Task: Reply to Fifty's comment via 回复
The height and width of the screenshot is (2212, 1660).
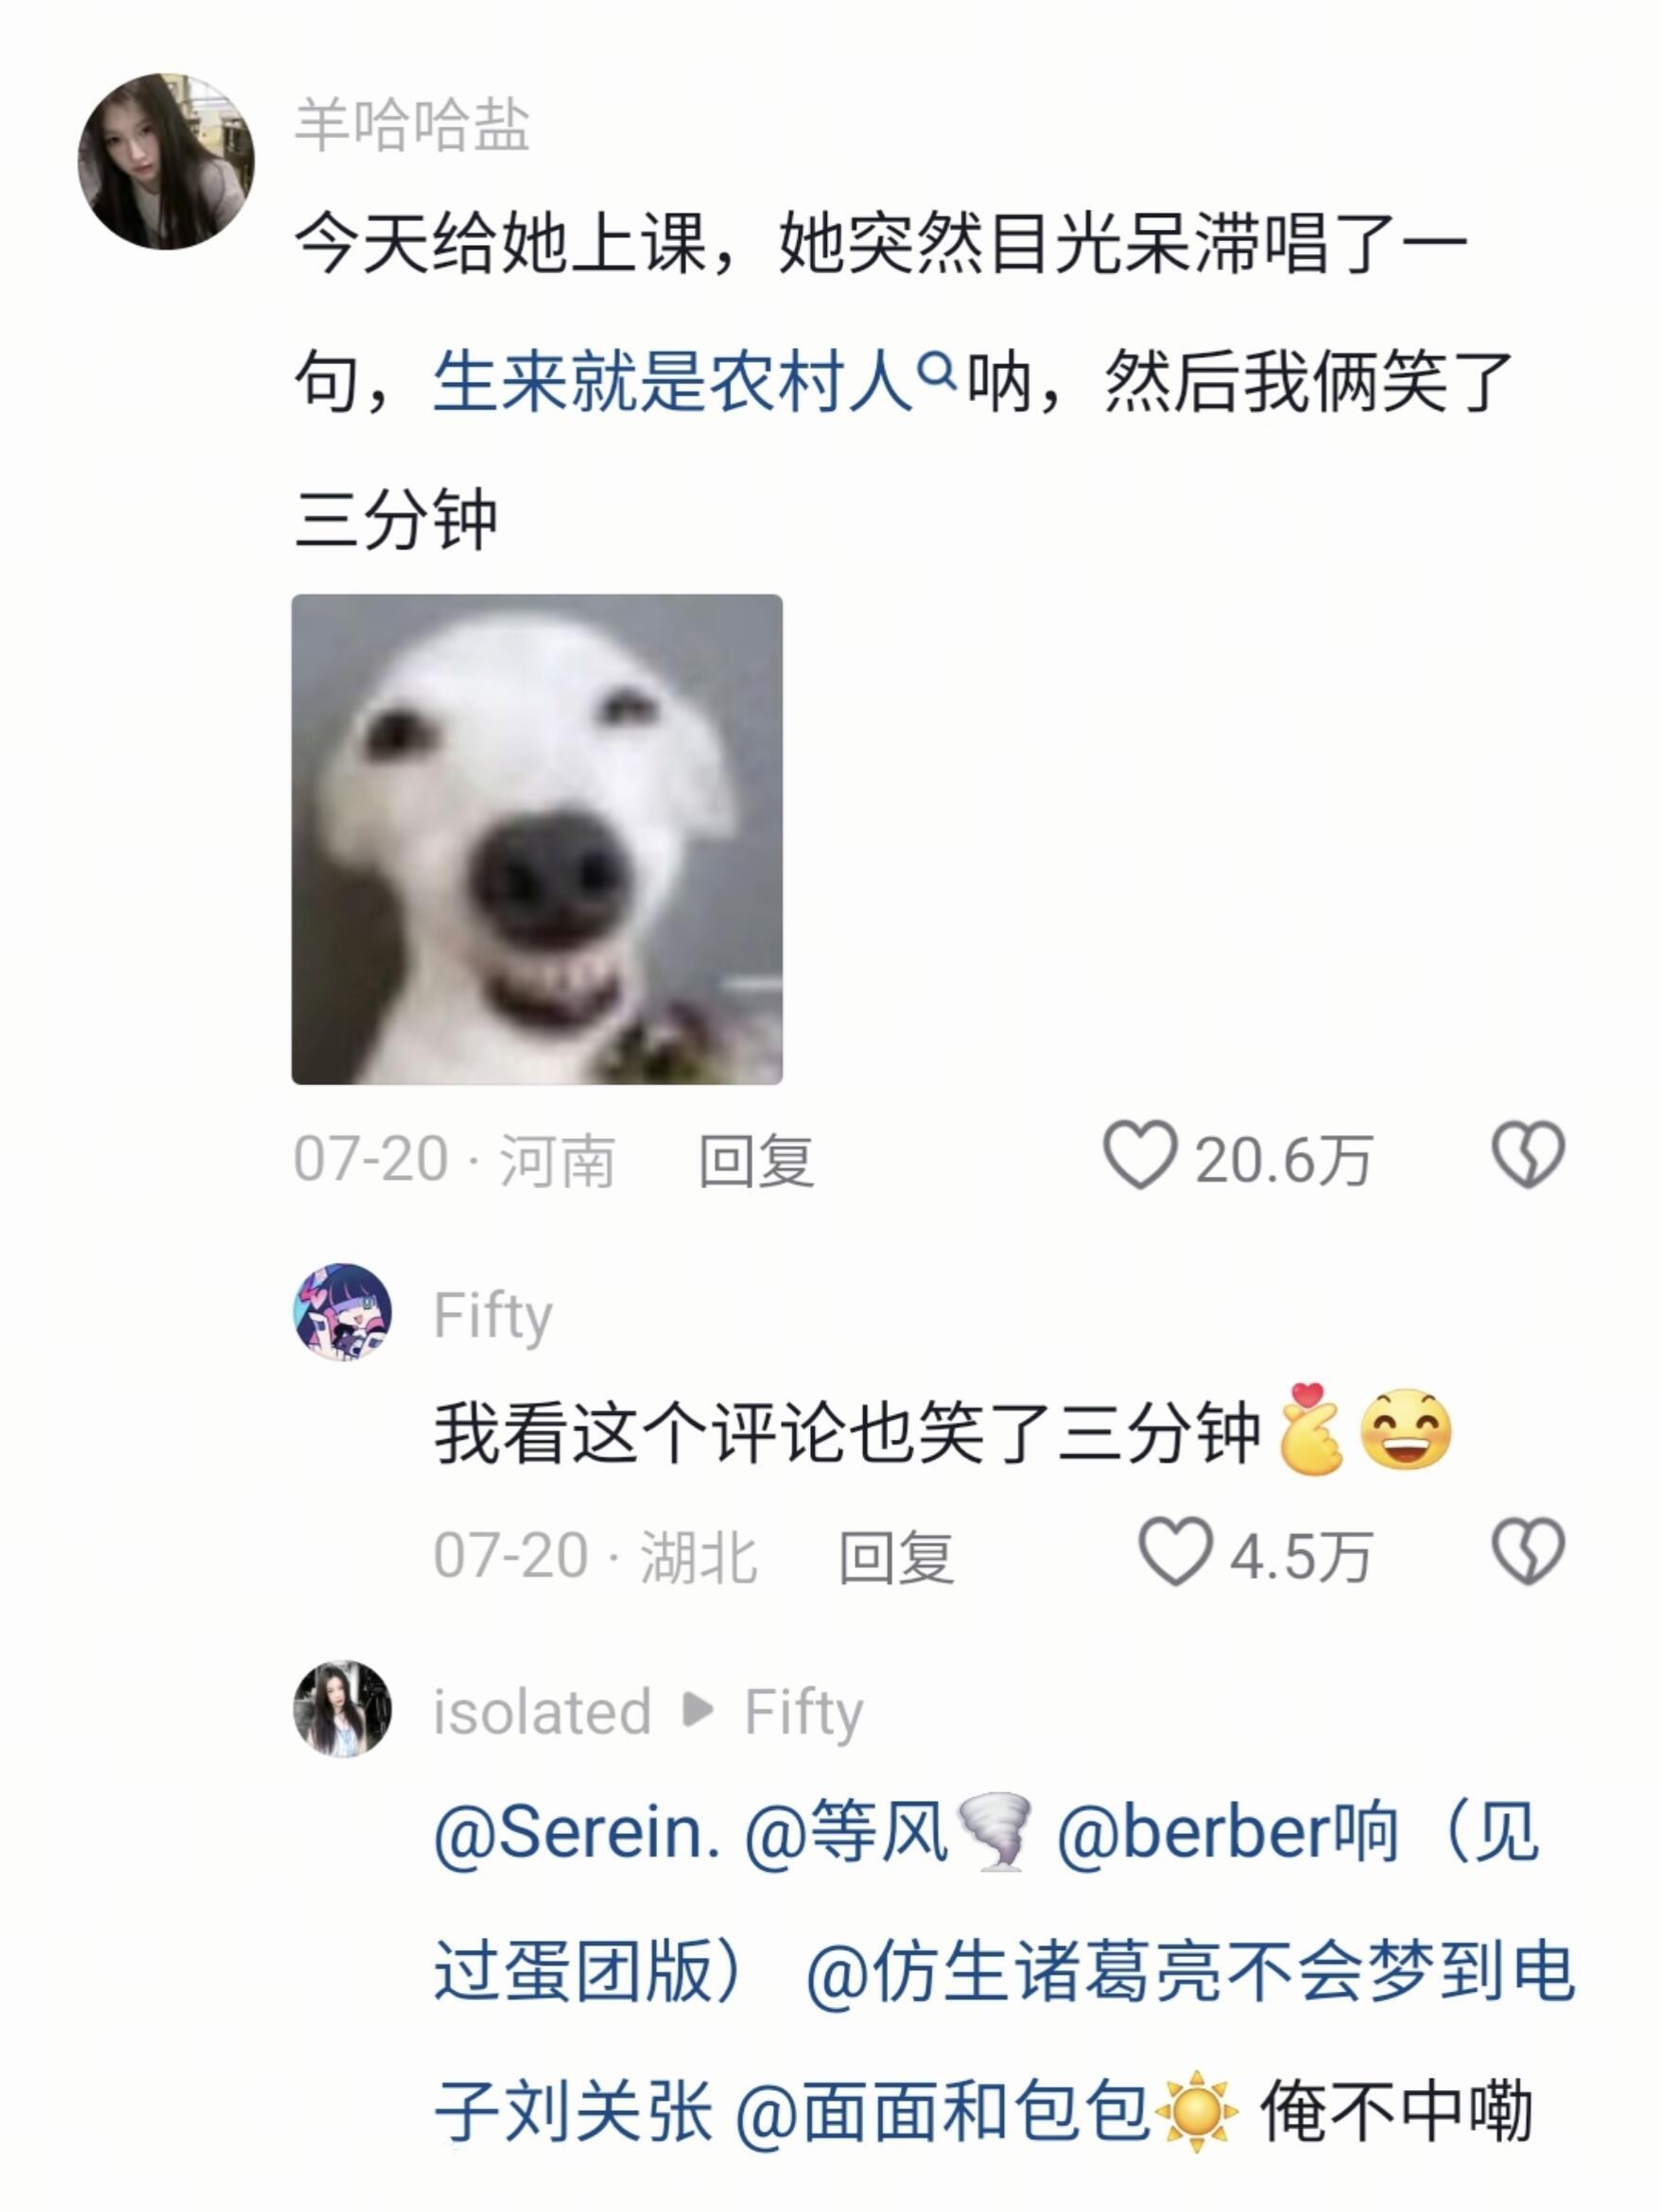Action: [896, 1558]
